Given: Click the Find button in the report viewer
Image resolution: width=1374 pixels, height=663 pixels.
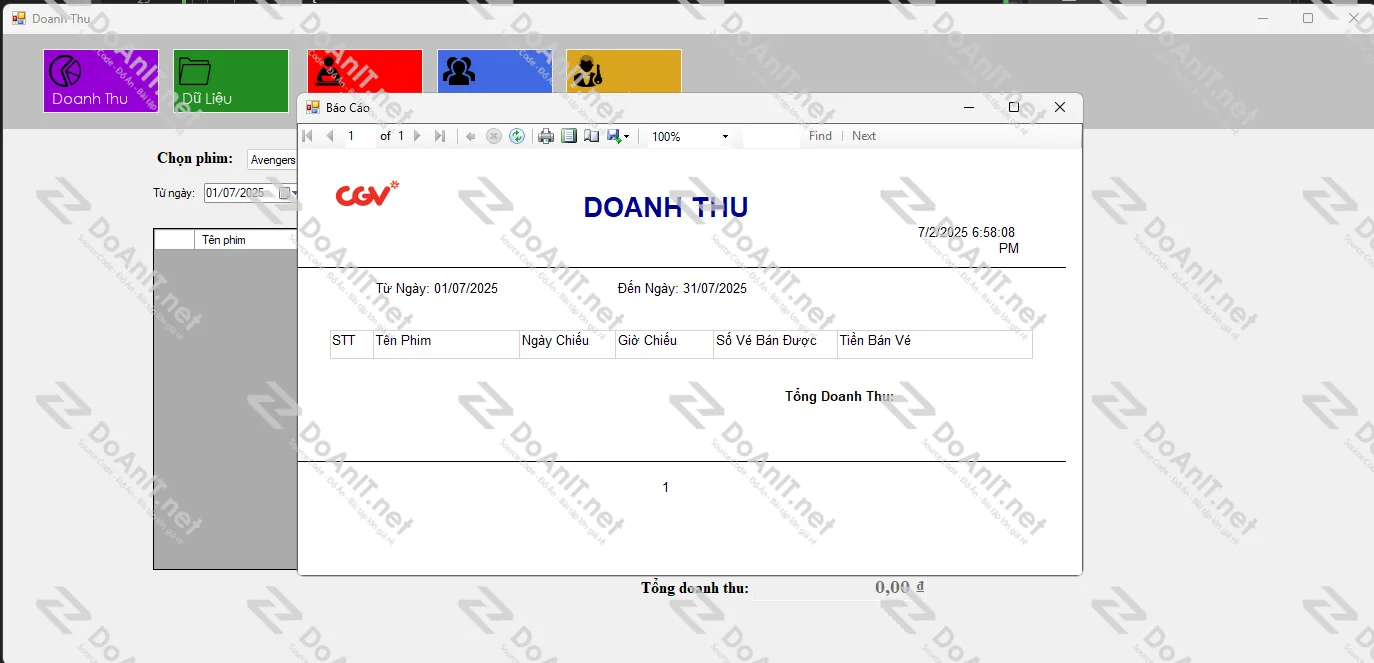Looking at the screenshot, I should [819, 136].
